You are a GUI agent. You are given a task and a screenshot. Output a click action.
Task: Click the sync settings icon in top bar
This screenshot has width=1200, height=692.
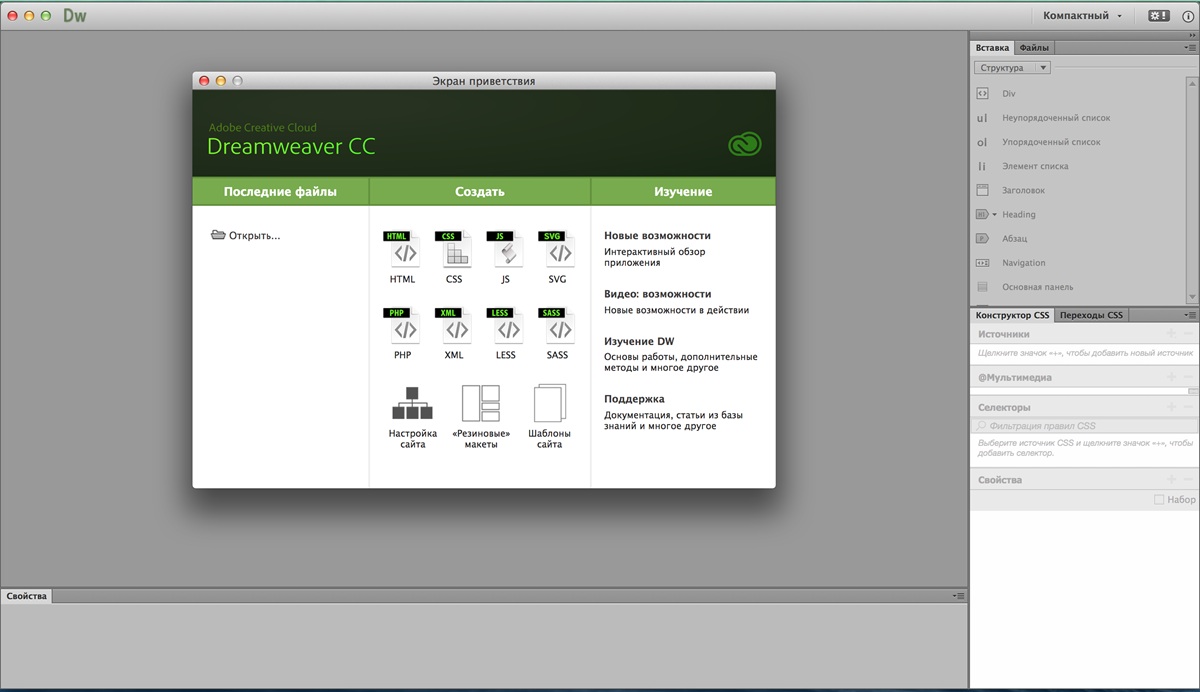click(1158, 16)
